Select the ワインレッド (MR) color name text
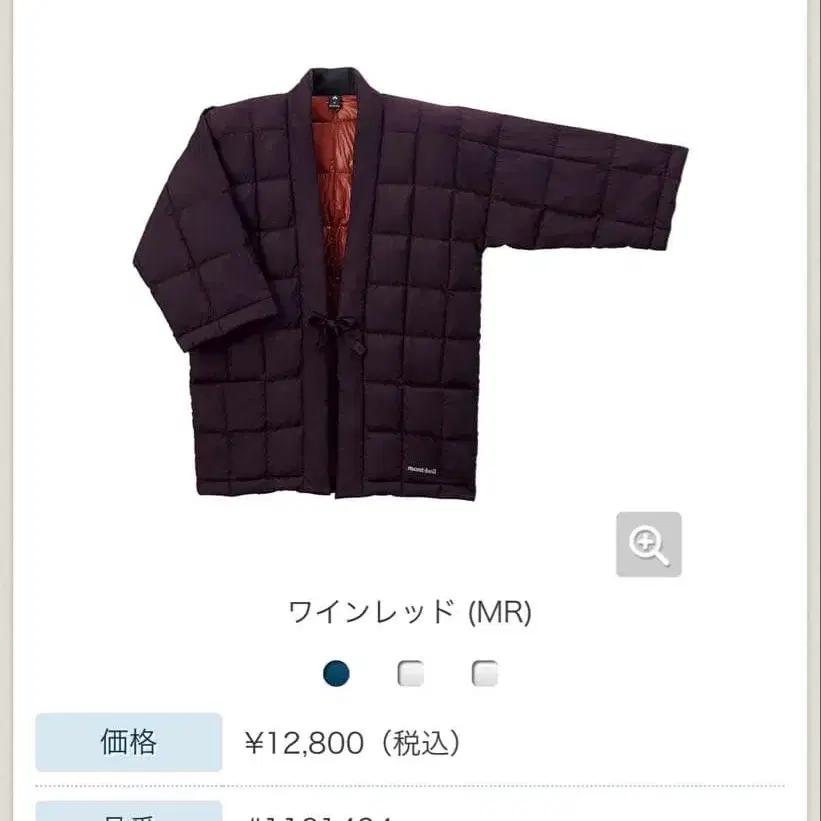The height and width of the screenshot is (821, 821). (410, 612)
